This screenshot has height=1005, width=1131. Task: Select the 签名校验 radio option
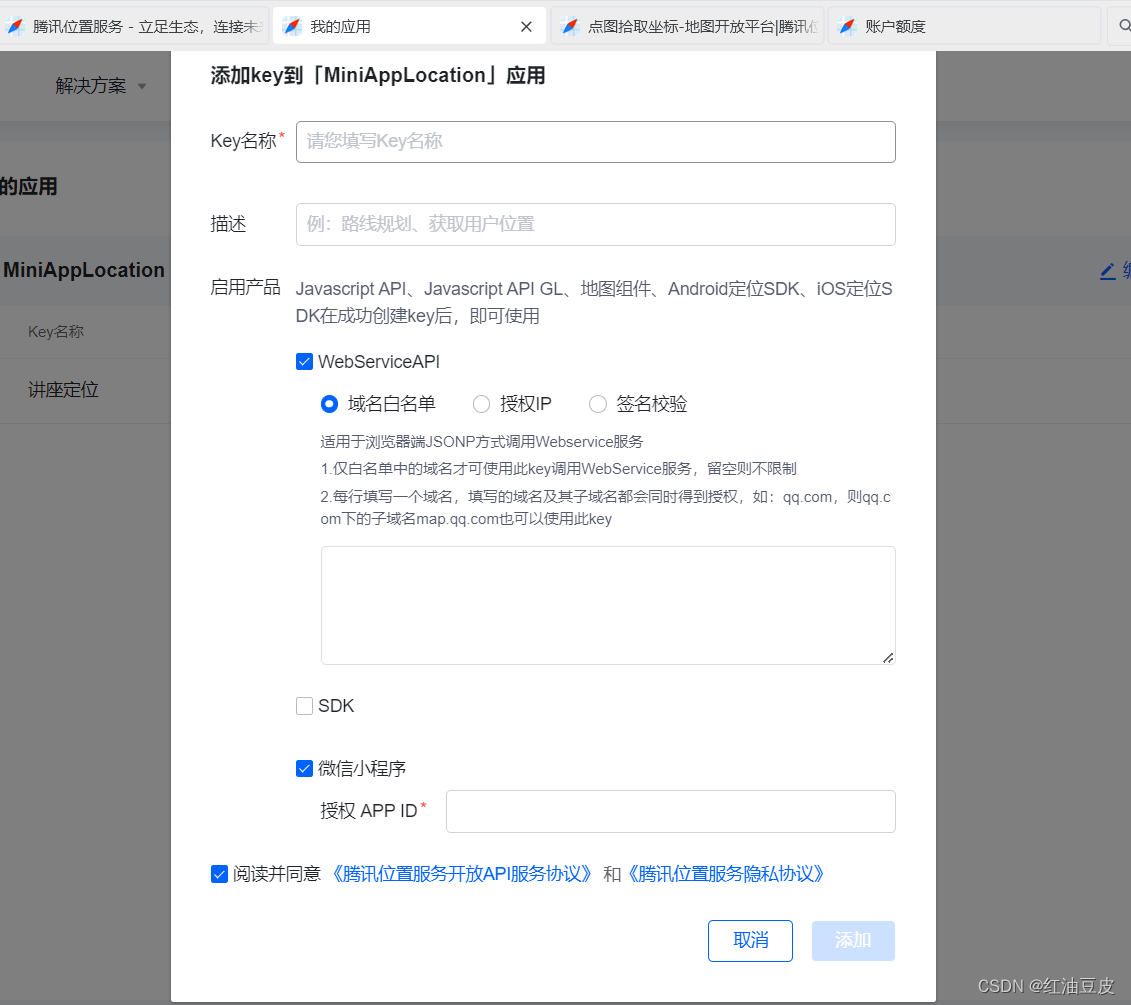coord(597,404)
